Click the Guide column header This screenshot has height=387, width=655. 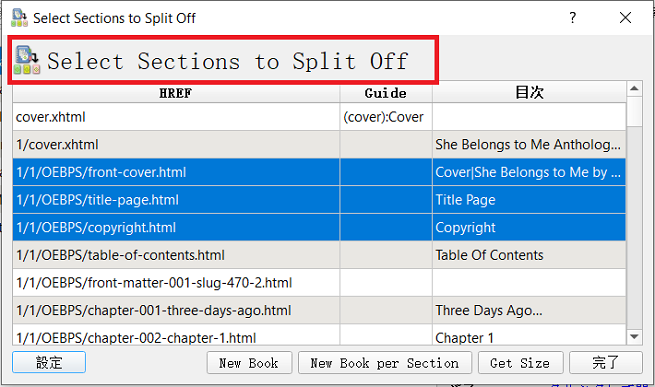(x=386, y=93)
